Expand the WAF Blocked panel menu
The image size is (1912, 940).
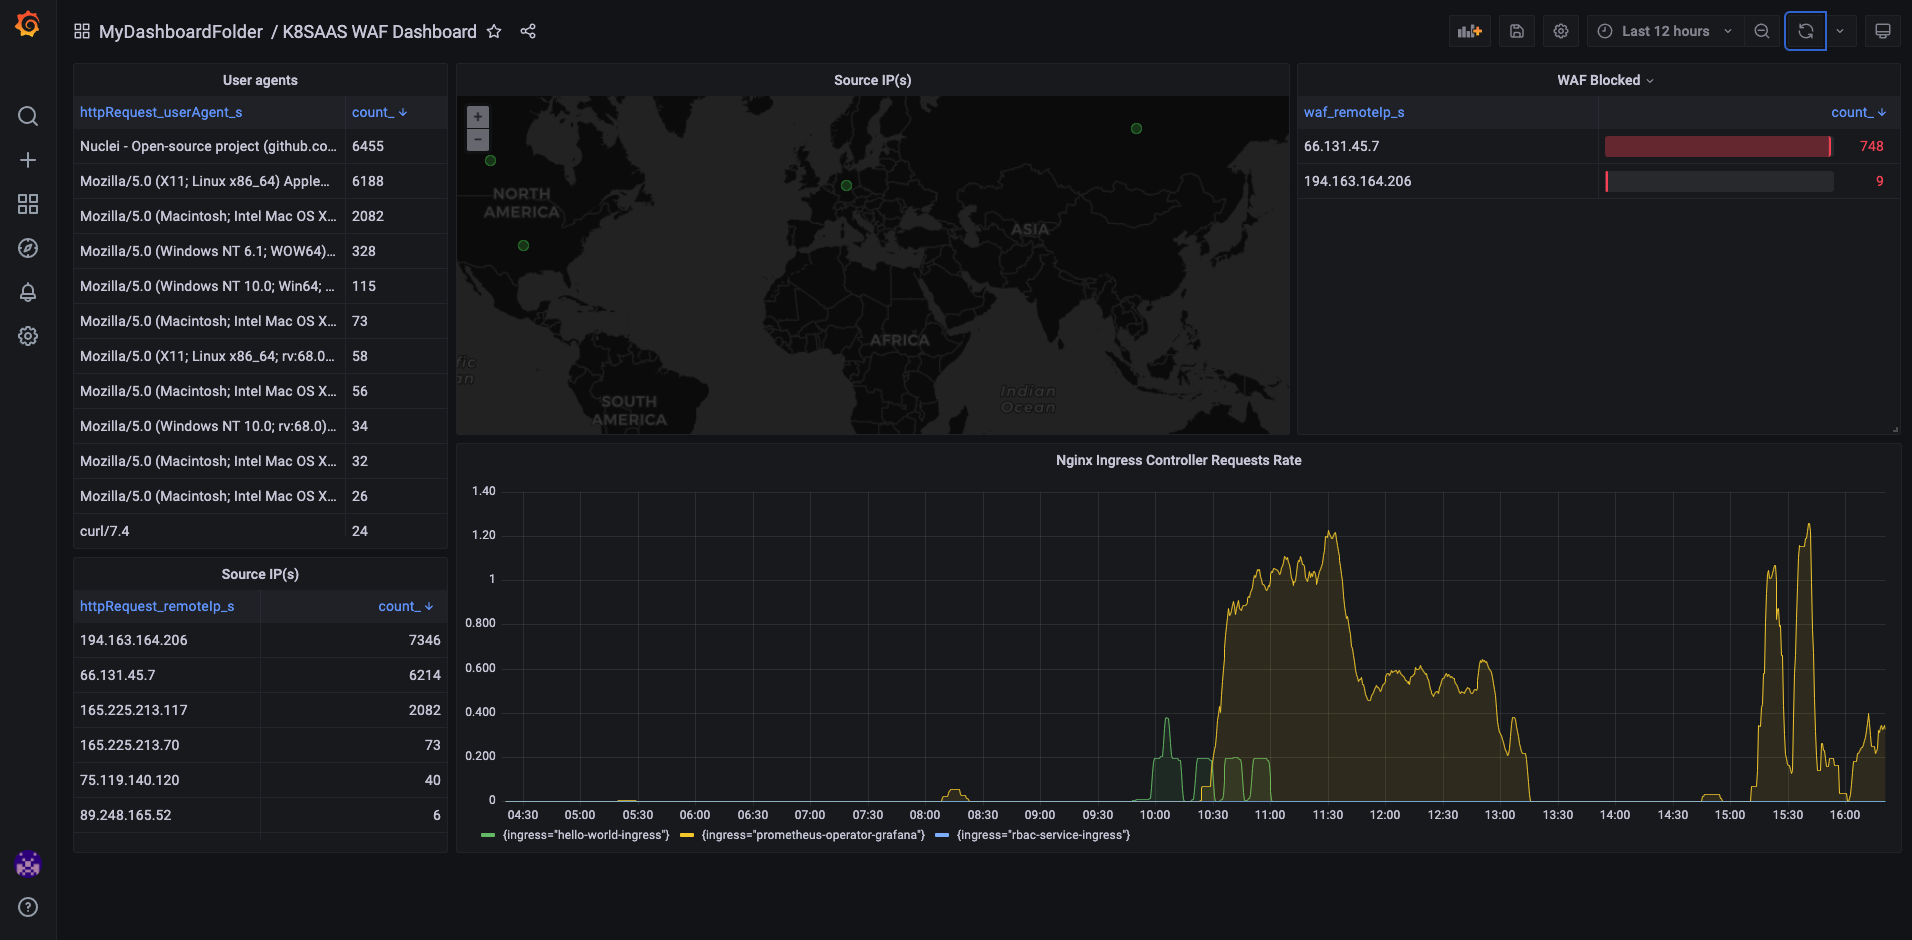pyautogui.click(x=1650, y=81)
